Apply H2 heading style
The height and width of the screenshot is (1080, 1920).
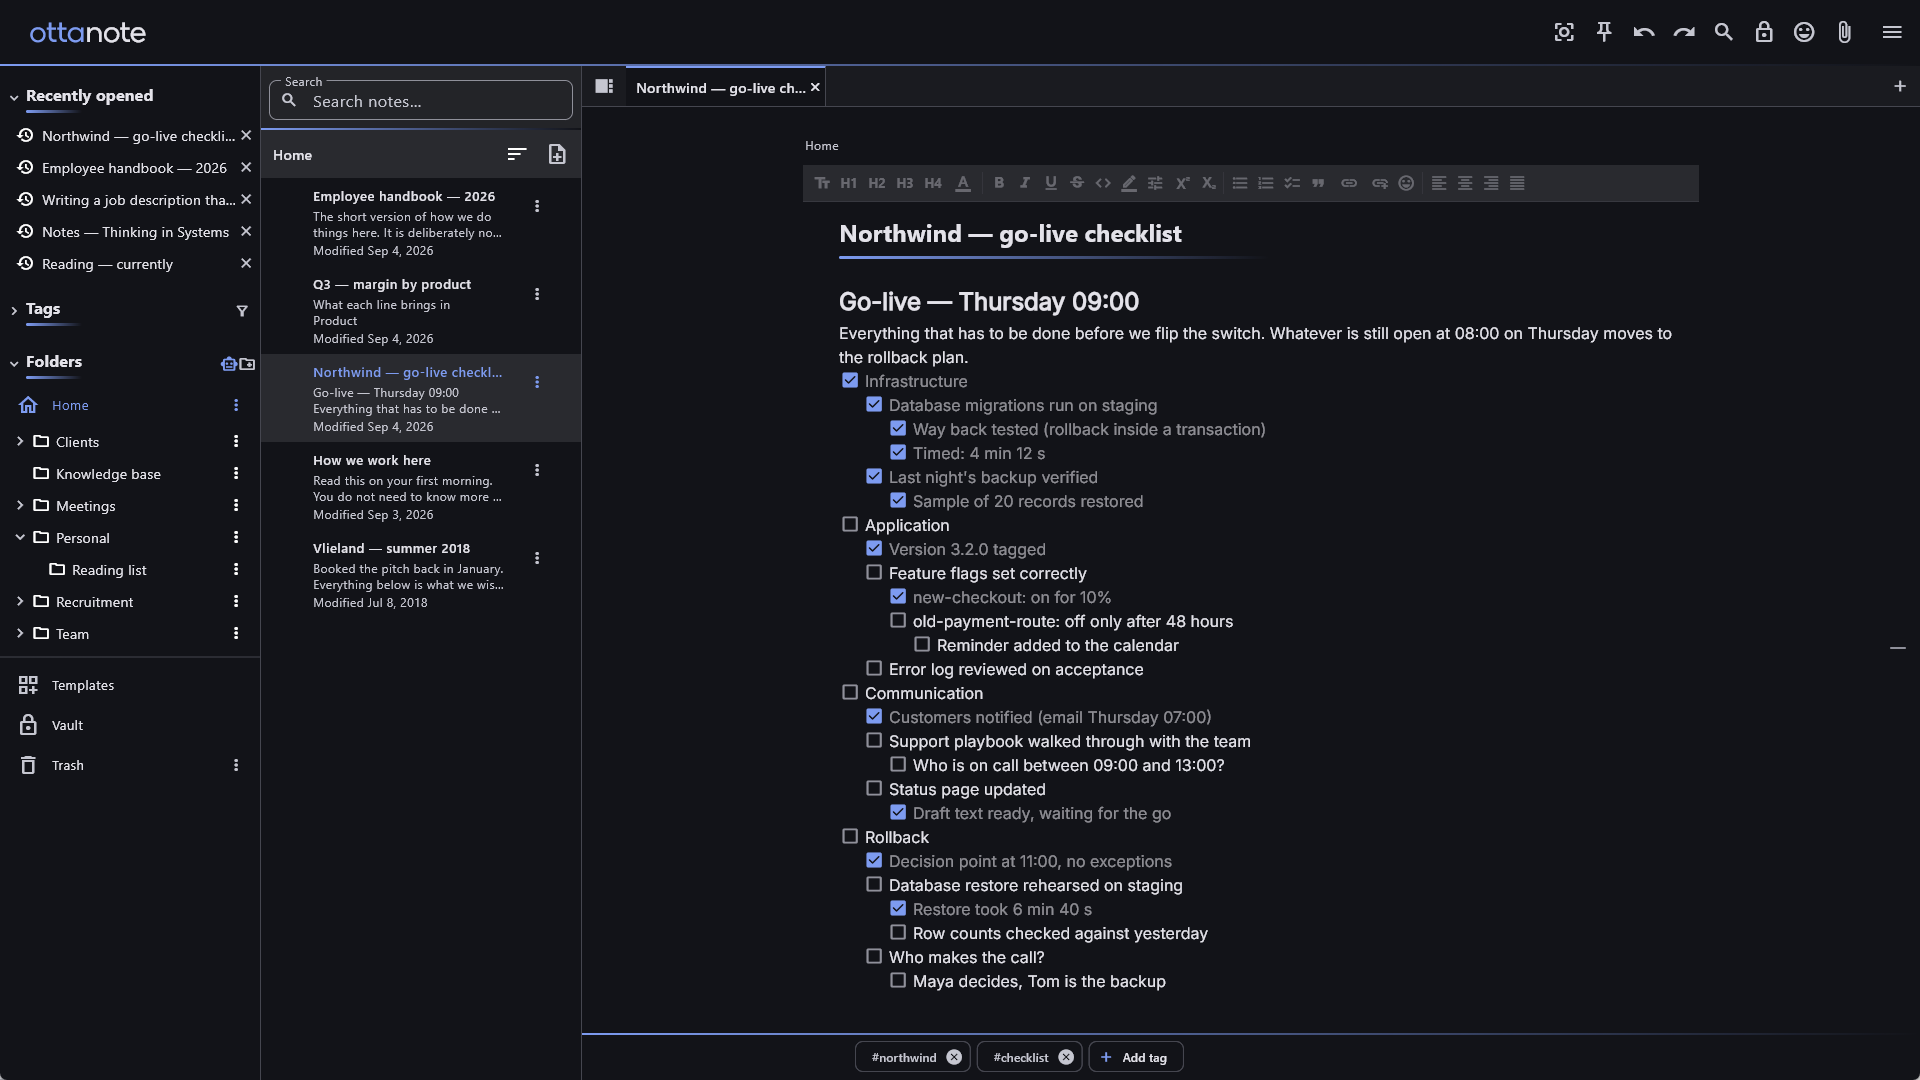pyautogui.click(x=877, y=183)
